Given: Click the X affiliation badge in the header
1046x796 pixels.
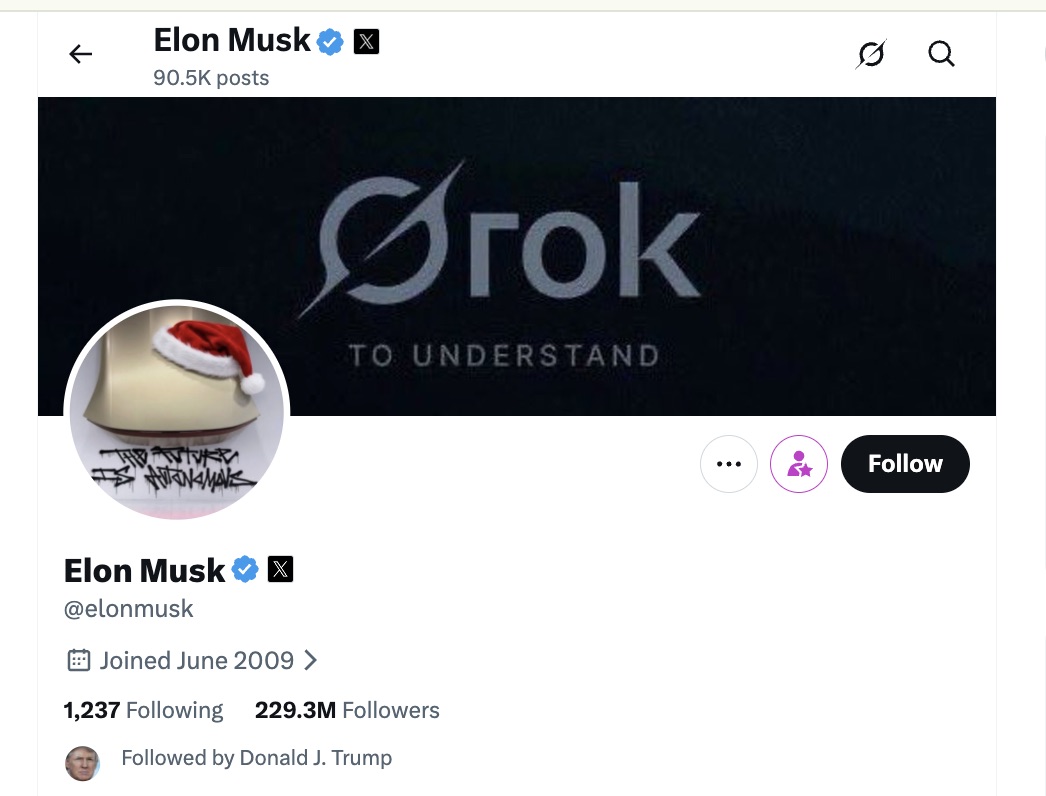Looking at the screenshot, I should (x=367, y=41).
